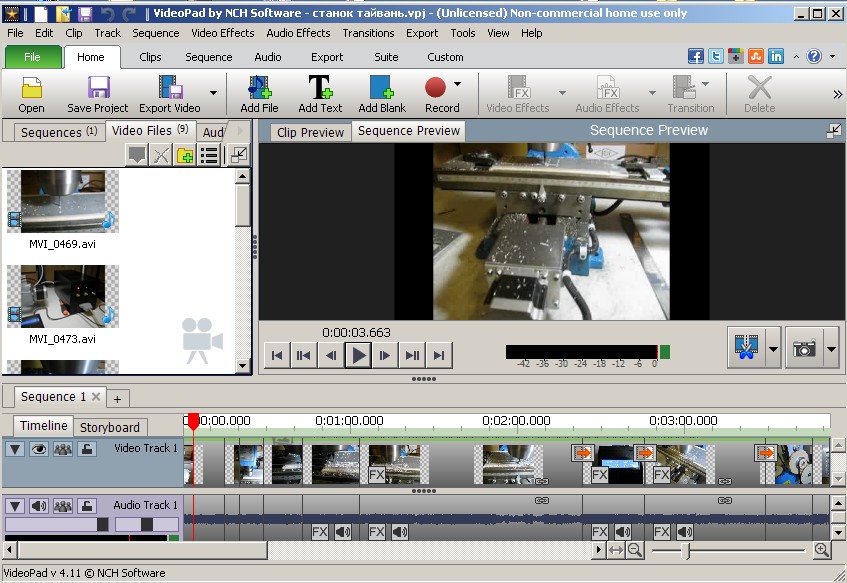This screenshot has width=847, height=583.
Task: Toggle group icon on Video Track 1
Action: tap(63, 449)
